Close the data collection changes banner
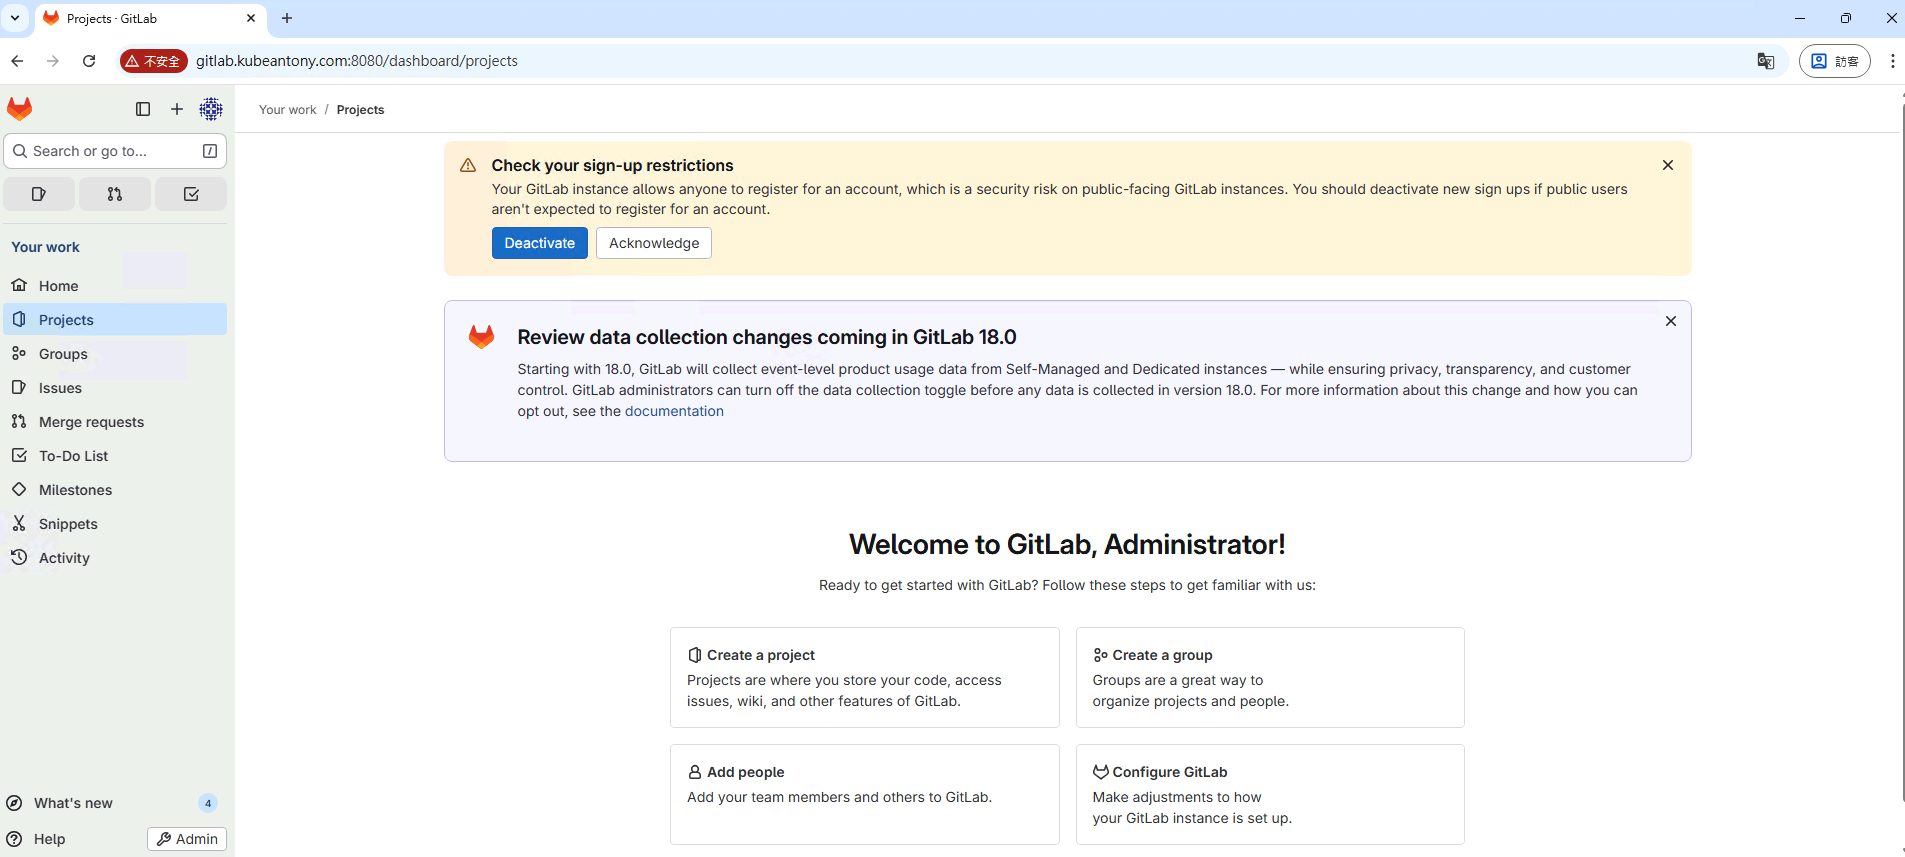This screenshot has height=857, width=1905. (1671, 321)
